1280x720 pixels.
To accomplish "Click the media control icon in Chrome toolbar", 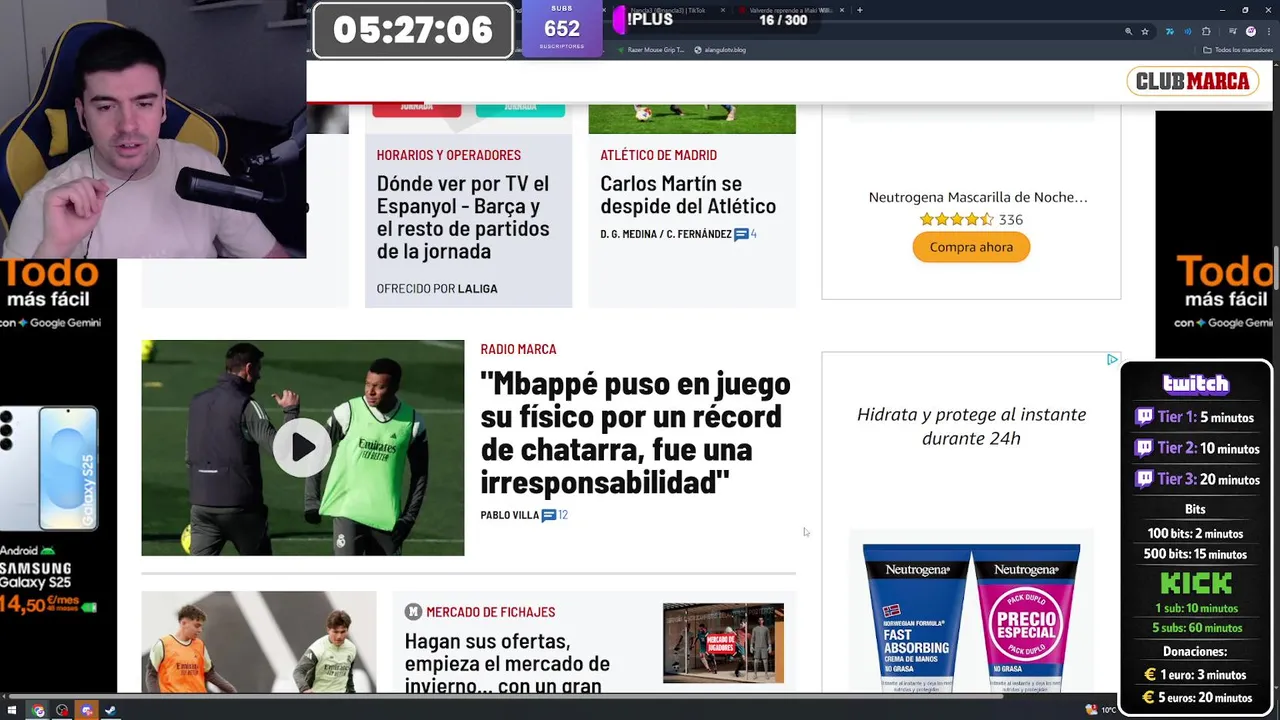I will click(1232, 32).
